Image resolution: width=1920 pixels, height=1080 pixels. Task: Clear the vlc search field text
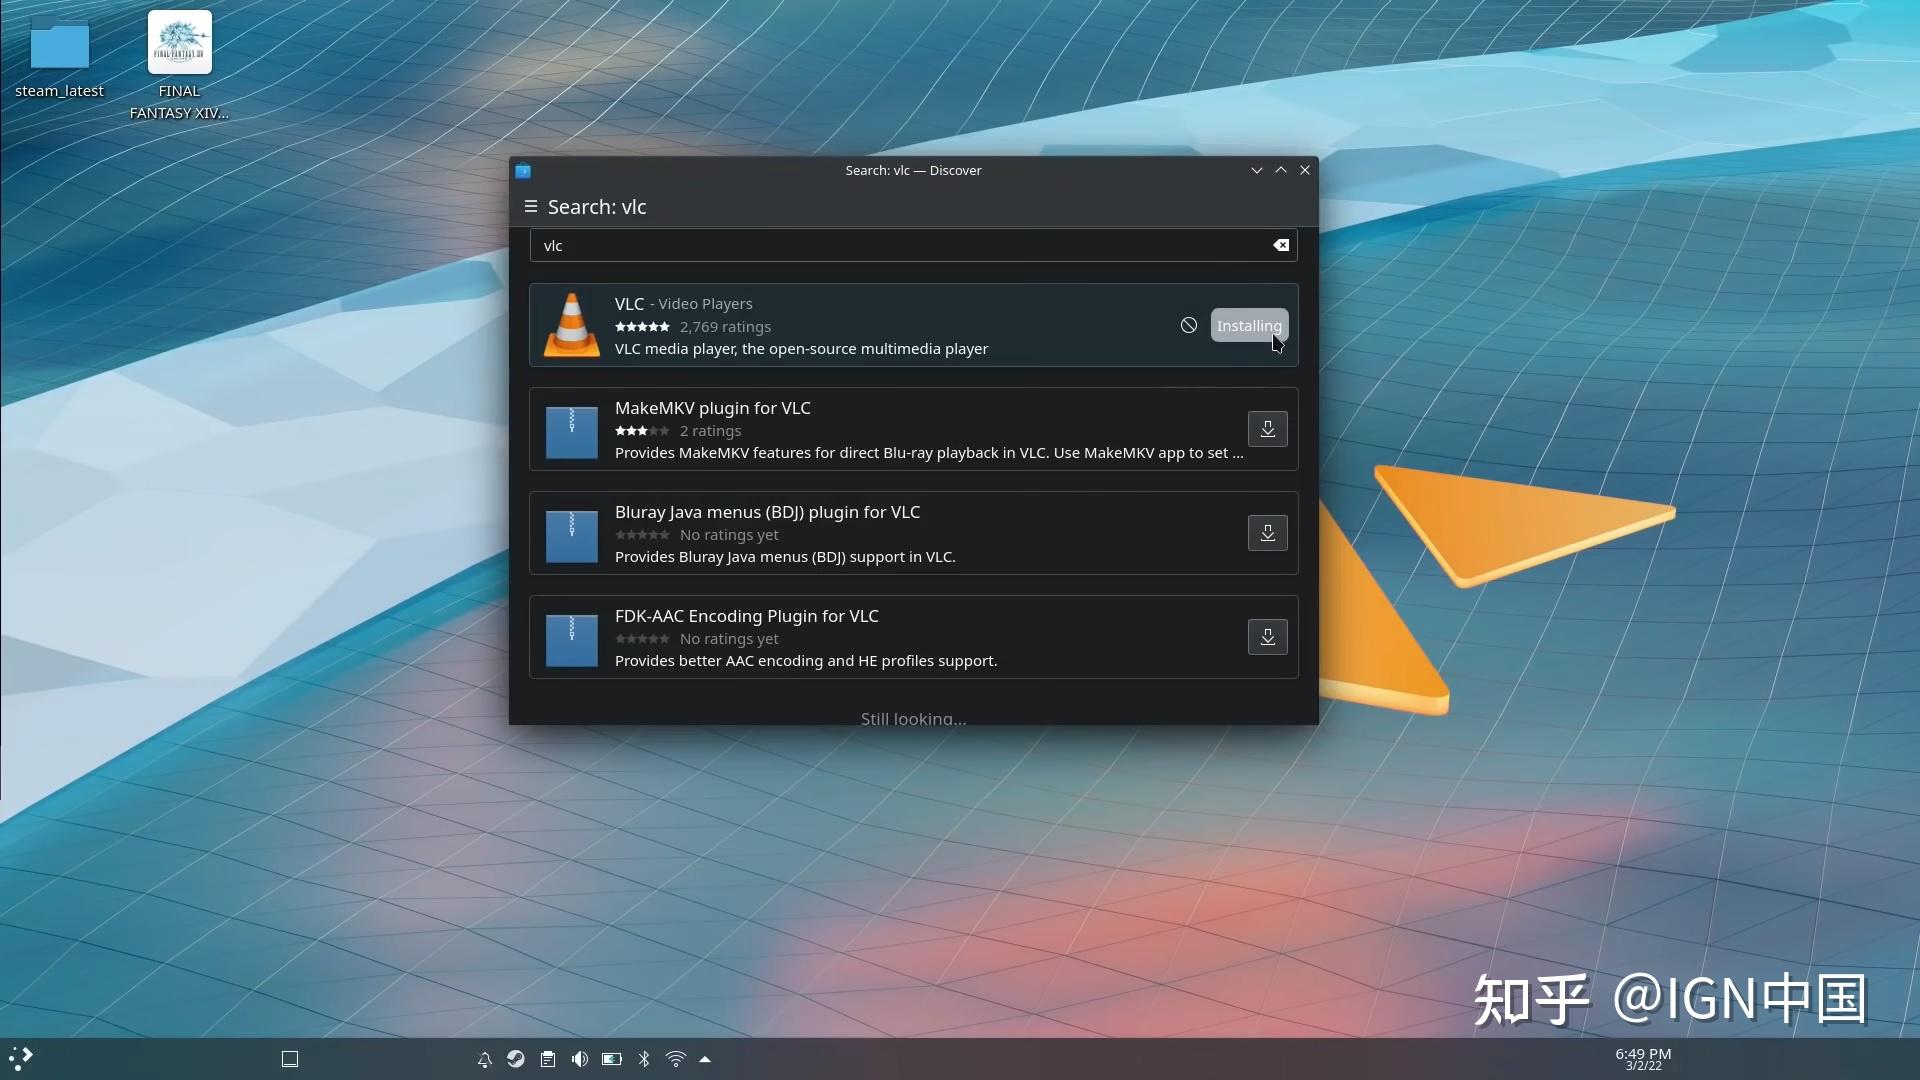point(1281,246)
